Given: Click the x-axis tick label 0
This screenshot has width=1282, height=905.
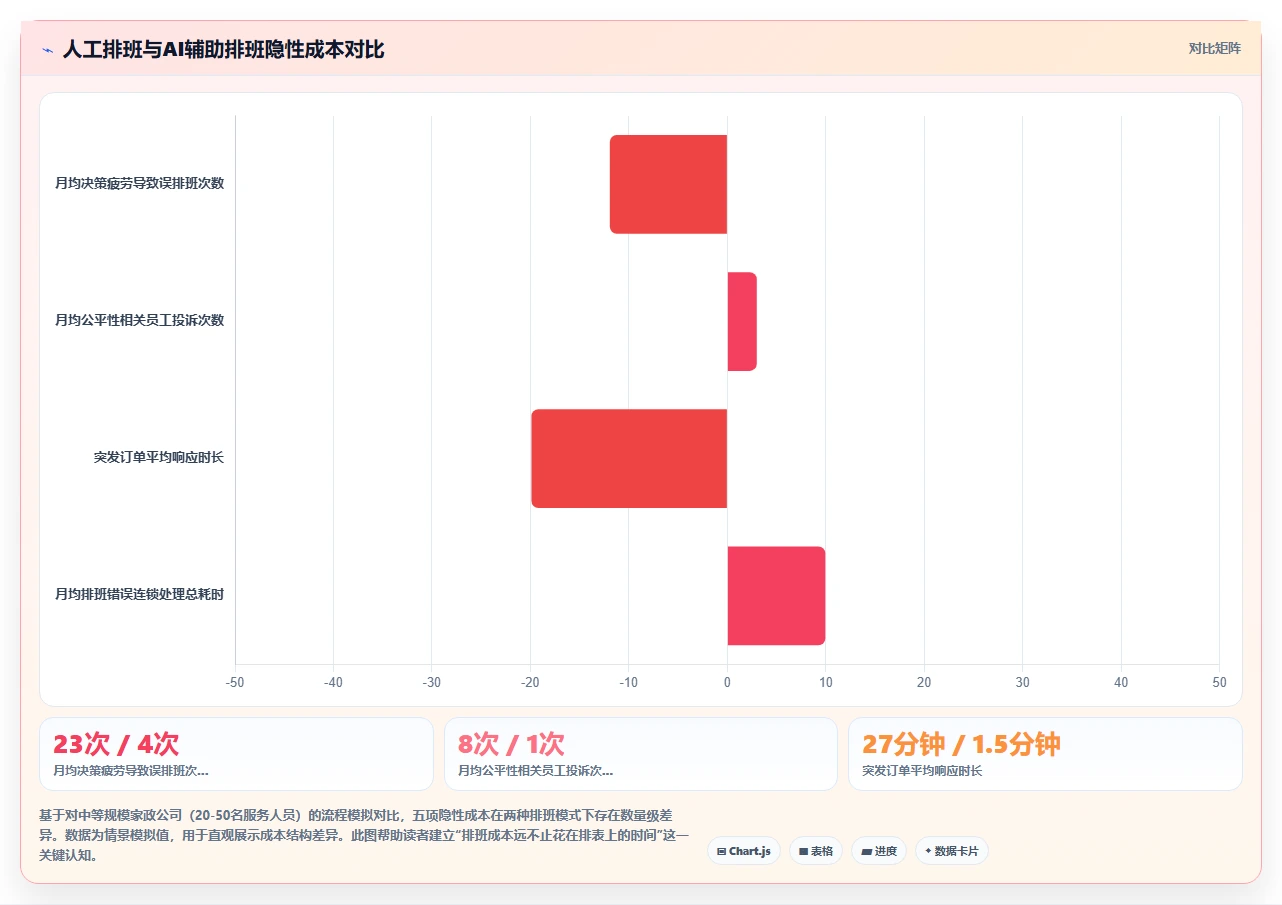Looking at the screenshot, I should 727,682.
